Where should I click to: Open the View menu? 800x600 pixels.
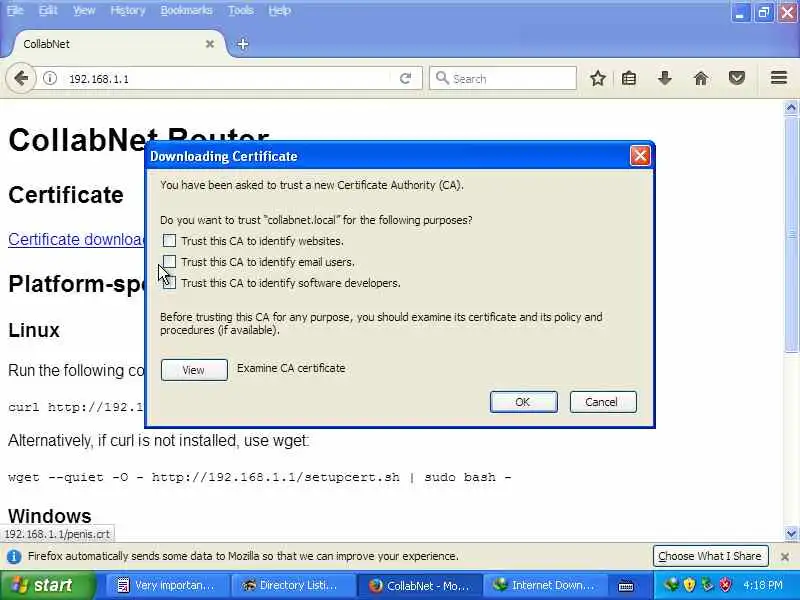[x=84, y=10]
